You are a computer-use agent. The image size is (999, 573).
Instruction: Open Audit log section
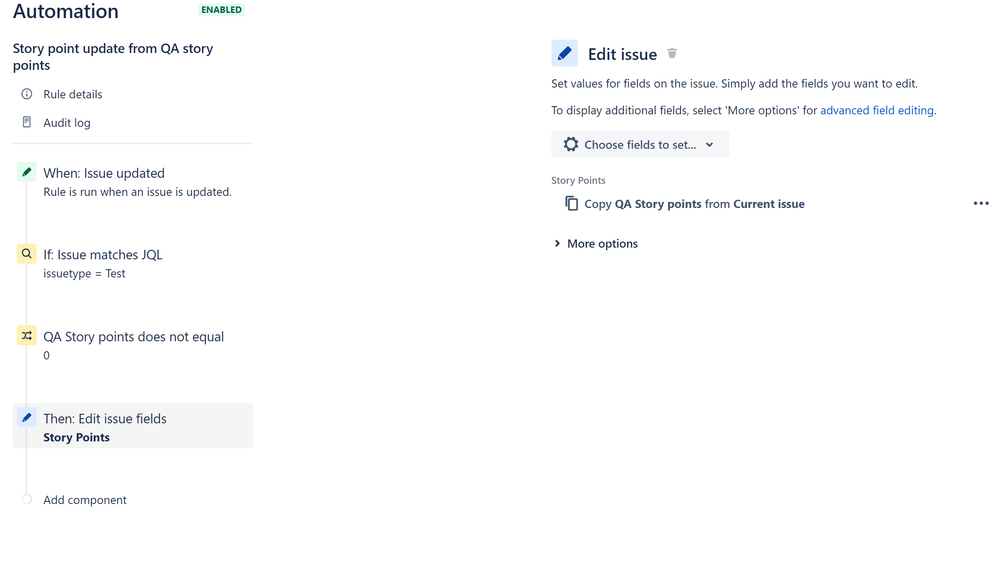(67, 122)
